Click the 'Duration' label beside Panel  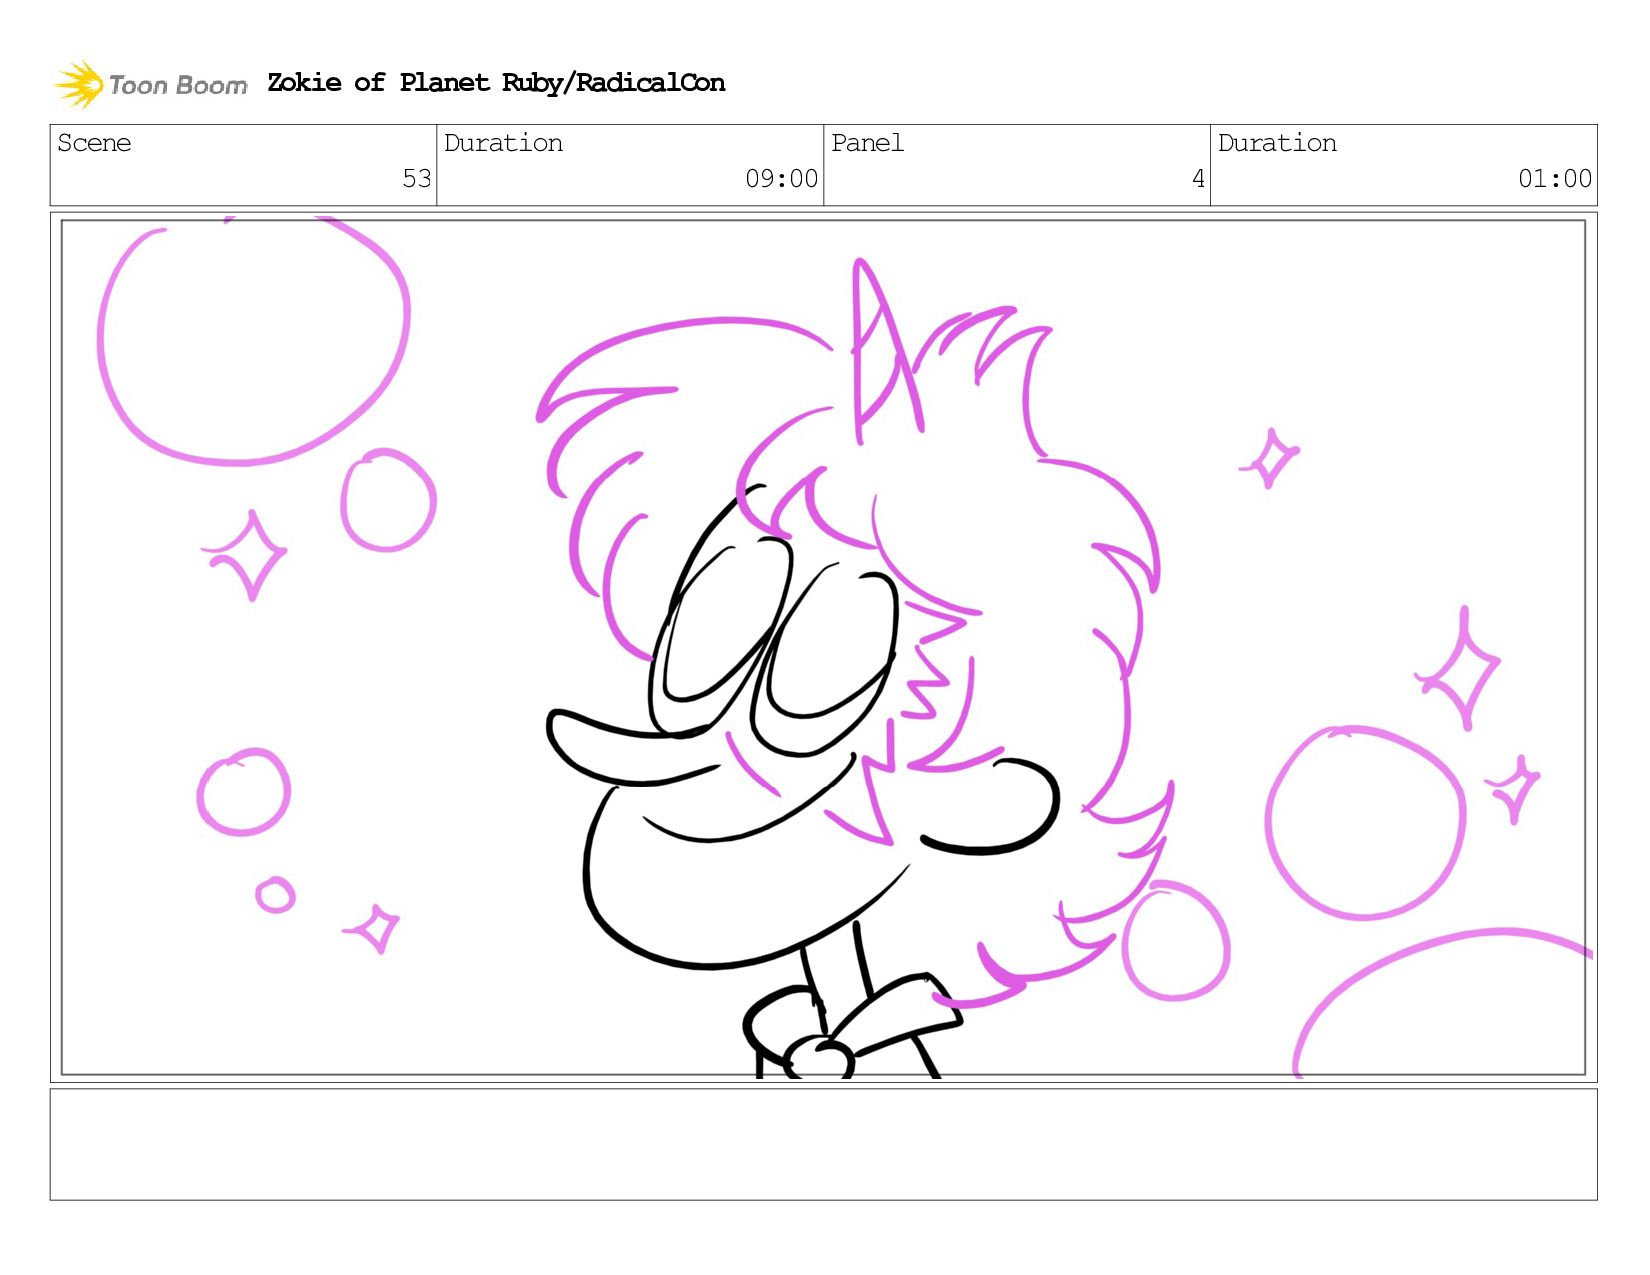[x=1277, y=143]
